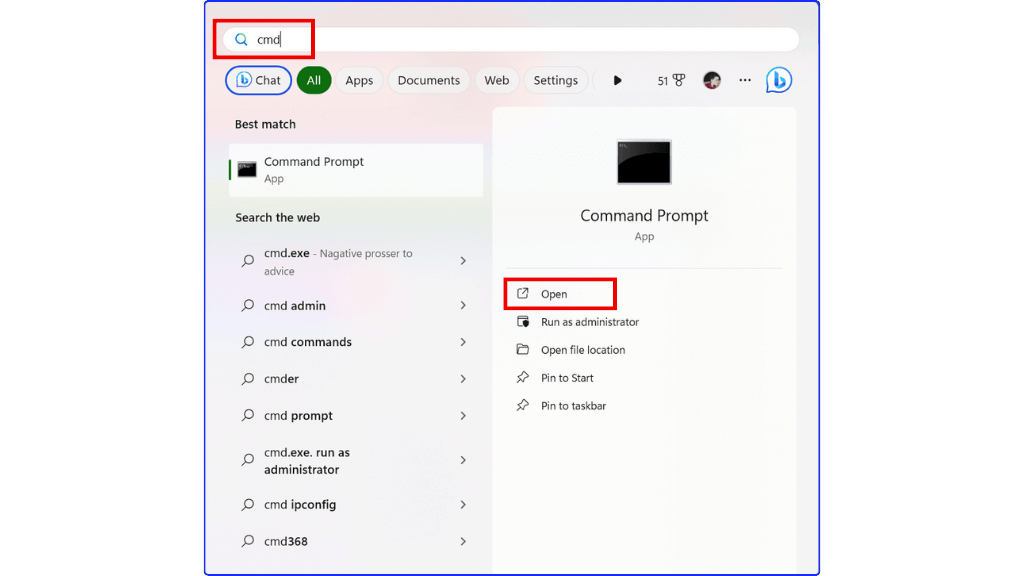
Task: Switch to the Apps filter tab
Action: click(x=359, y=80)
